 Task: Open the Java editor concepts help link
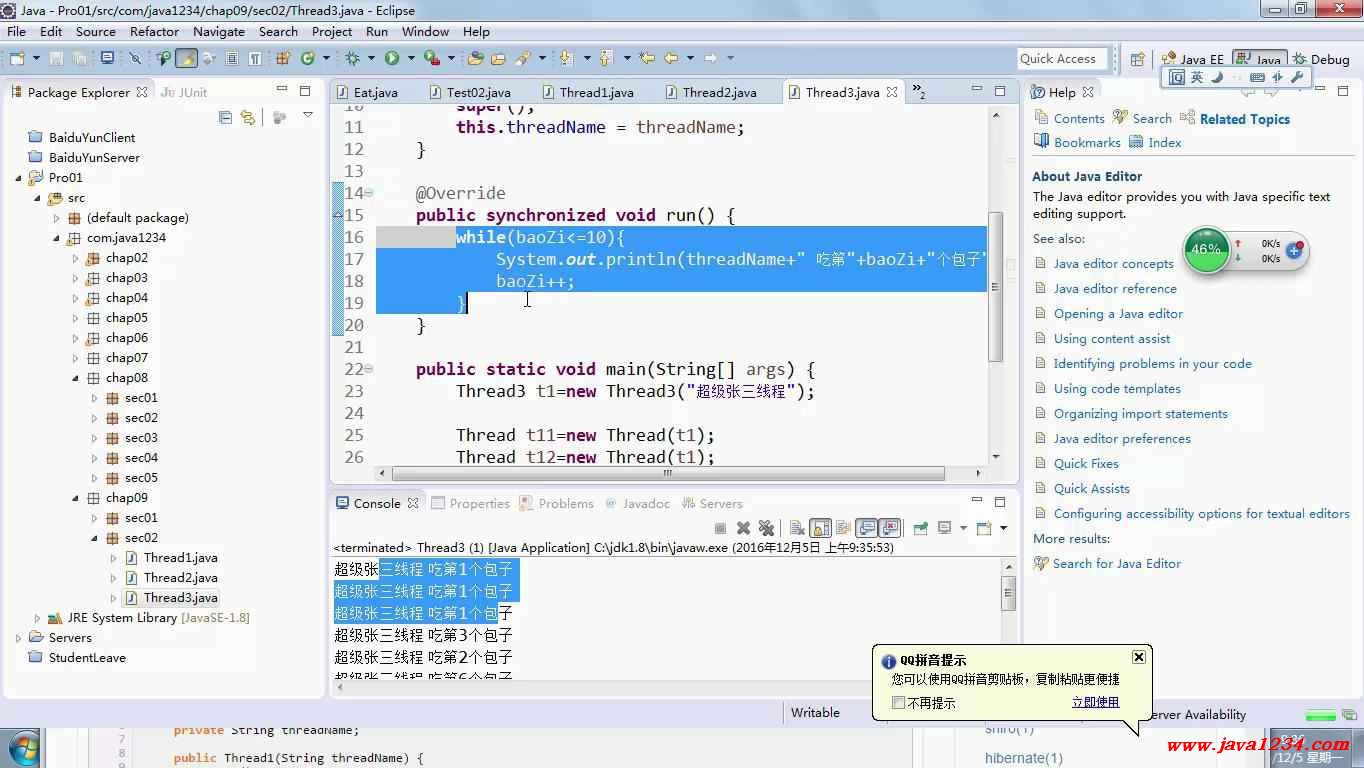point(1113,264)
